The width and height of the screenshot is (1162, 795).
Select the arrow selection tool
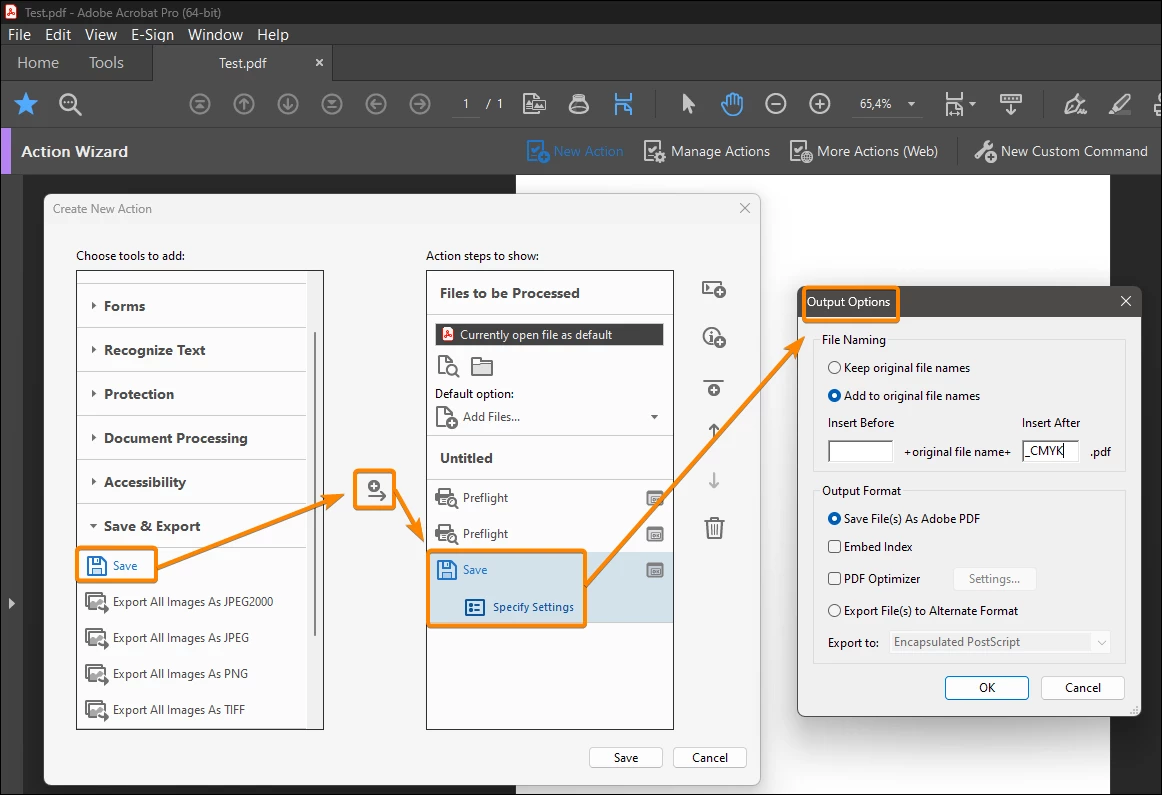click(x=688, y=104)
